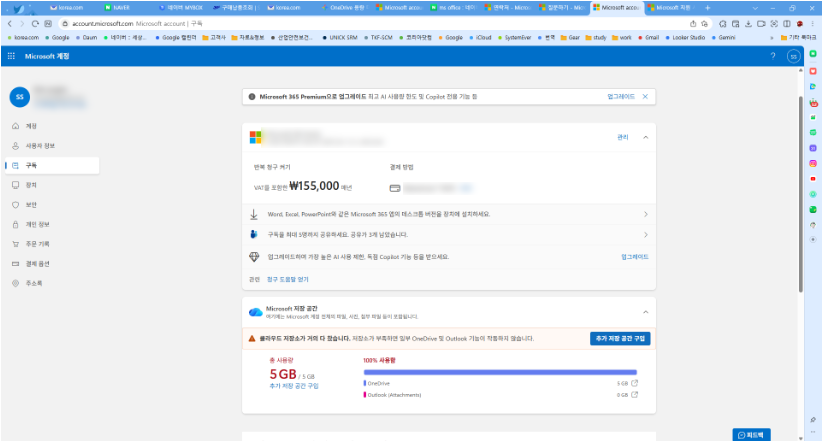Open the subscription sharing row chevron
The height and width of the screenshot is (441, 823).
coord(646,235)
